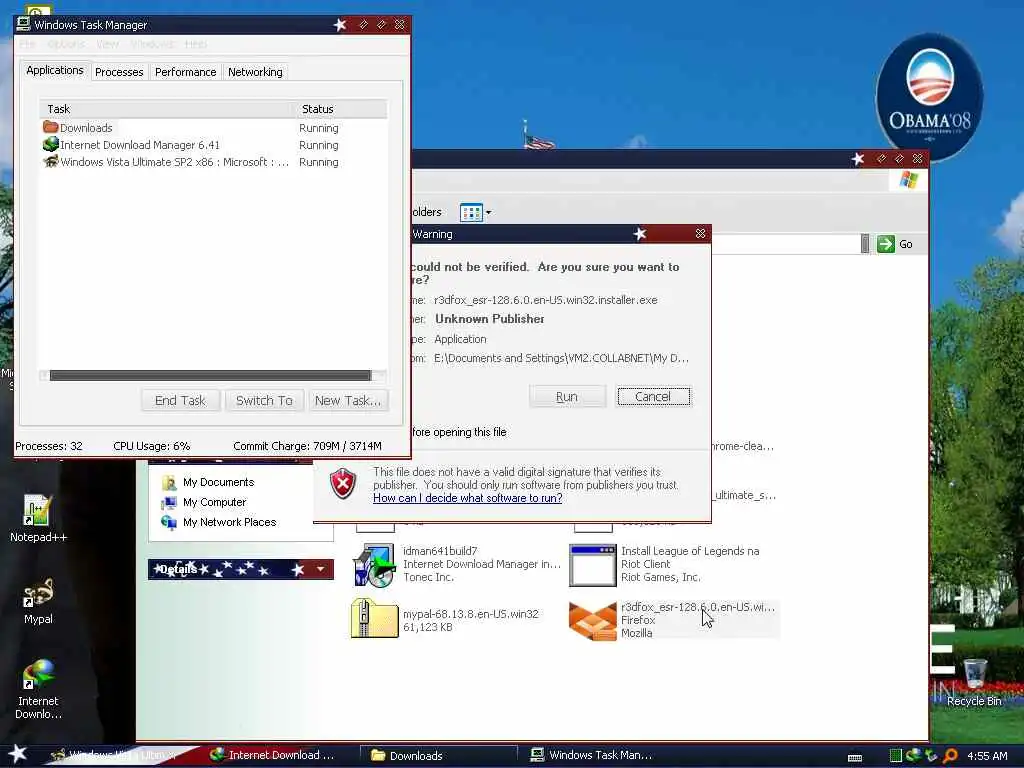Sort by the Status column header
Image resolution: width=1024 pixels, height=768 pixels.
(340, 109)
